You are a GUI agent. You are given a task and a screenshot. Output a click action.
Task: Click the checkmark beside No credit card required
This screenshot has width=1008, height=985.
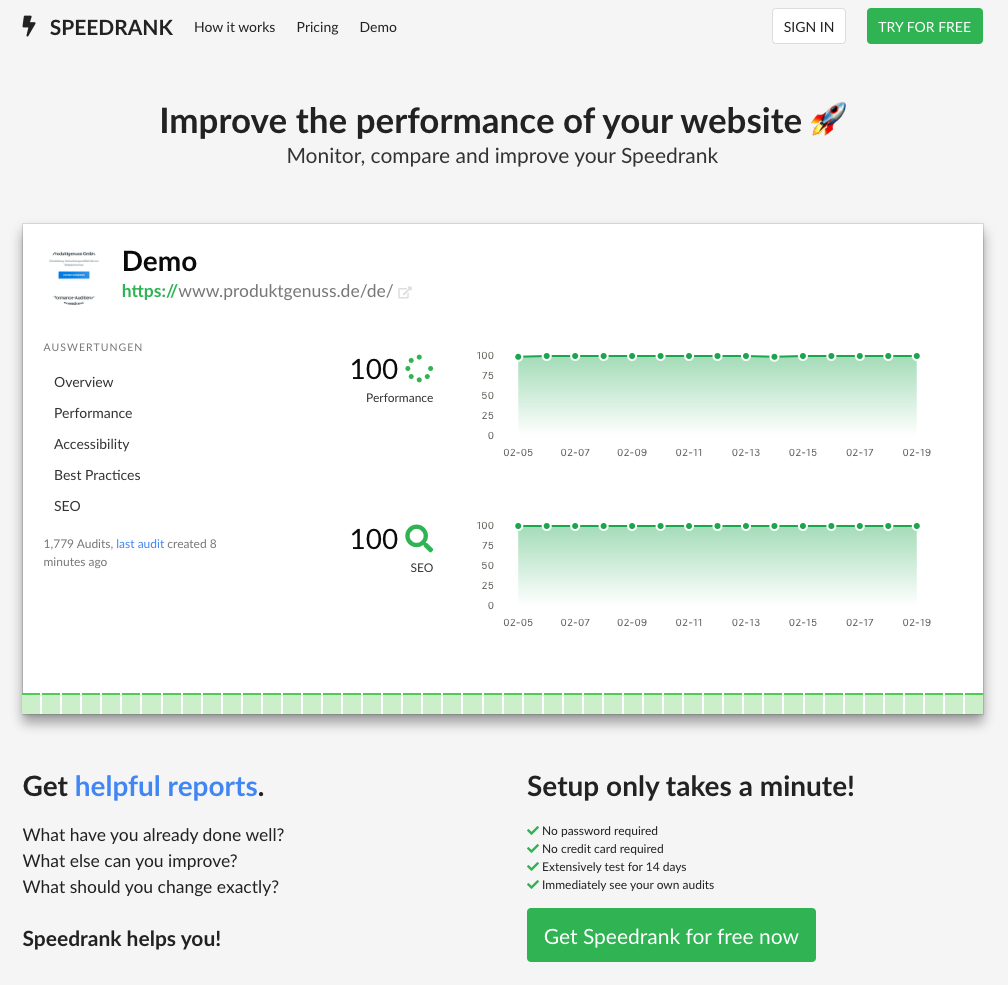tap(532, 848)
